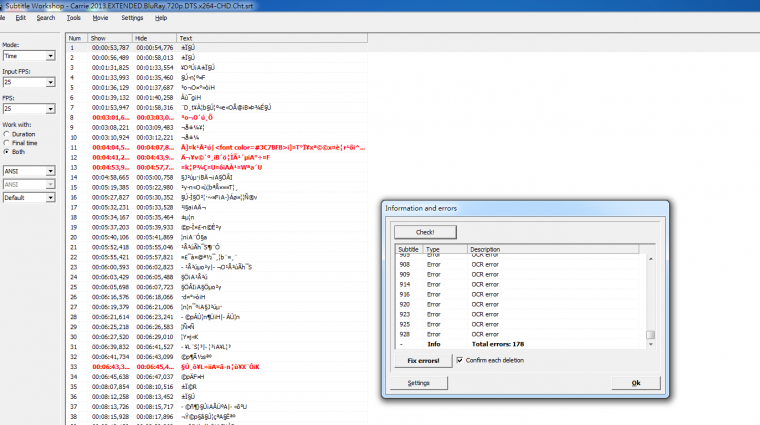Select red subtitle row 8
This screenshot has width=760, height=425.
(217, 117)
